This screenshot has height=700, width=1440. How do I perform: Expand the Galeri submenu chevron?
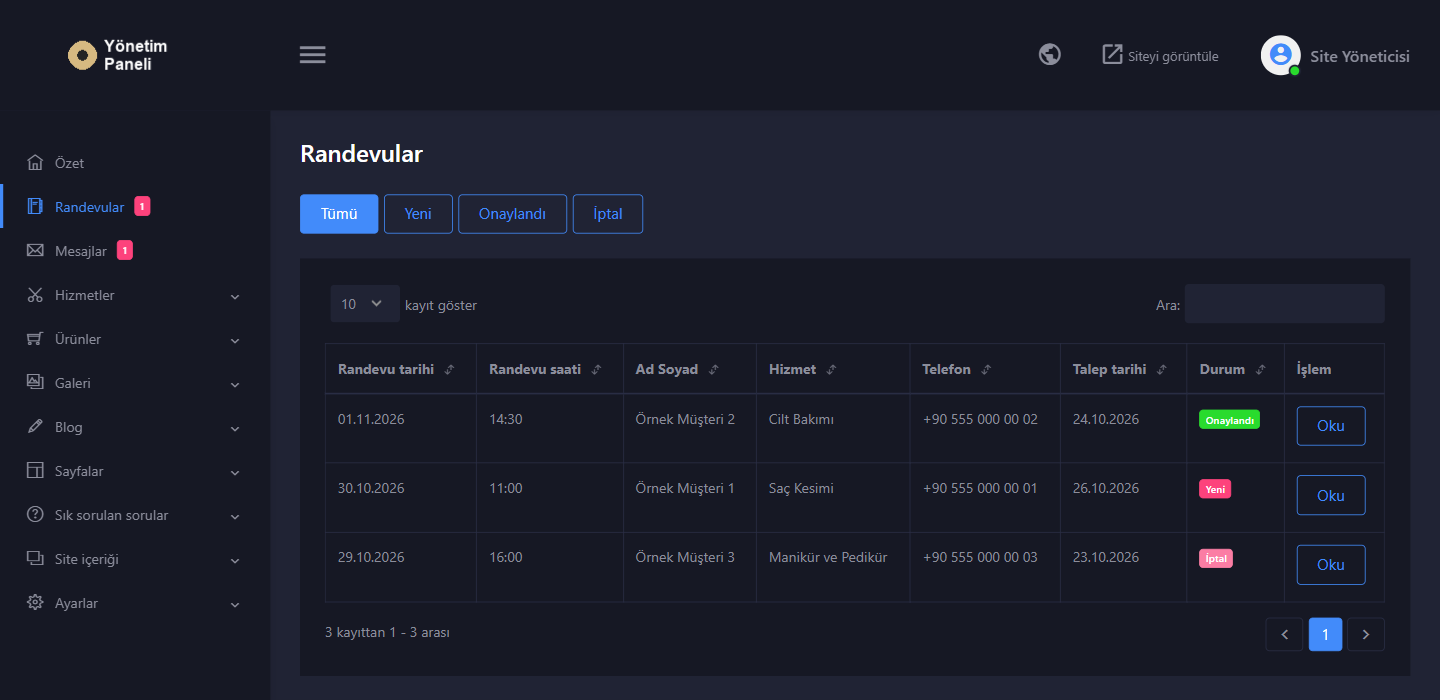[235, 384]
